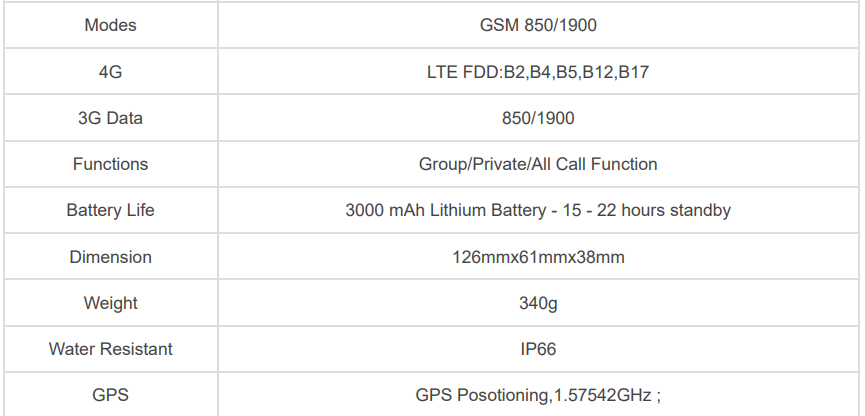Select the Modes label cell
The width and height of the screenshot is (865, 416).
coord(110,25)
